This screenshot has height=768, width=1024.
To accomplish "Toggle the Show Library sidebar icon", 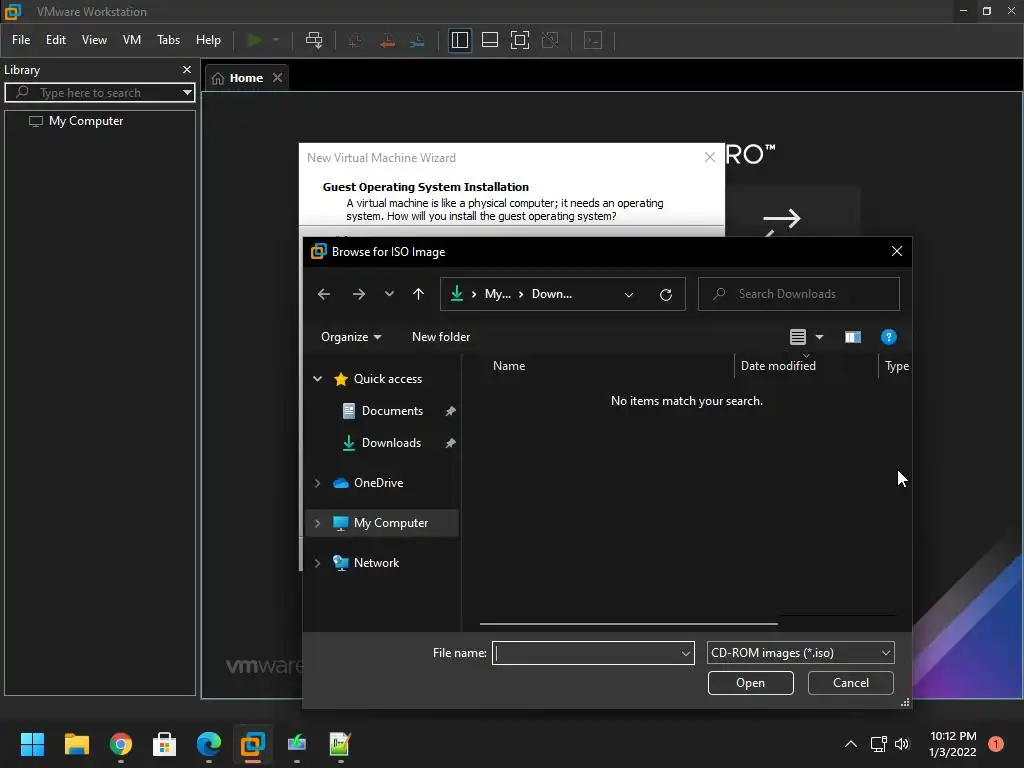I will coord(460,40).
